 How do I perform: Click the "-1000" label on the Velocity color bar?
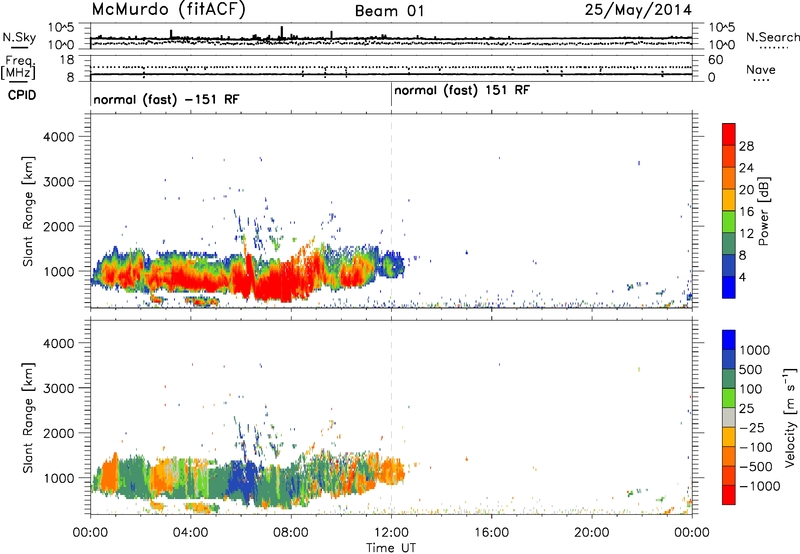point(760,486)
